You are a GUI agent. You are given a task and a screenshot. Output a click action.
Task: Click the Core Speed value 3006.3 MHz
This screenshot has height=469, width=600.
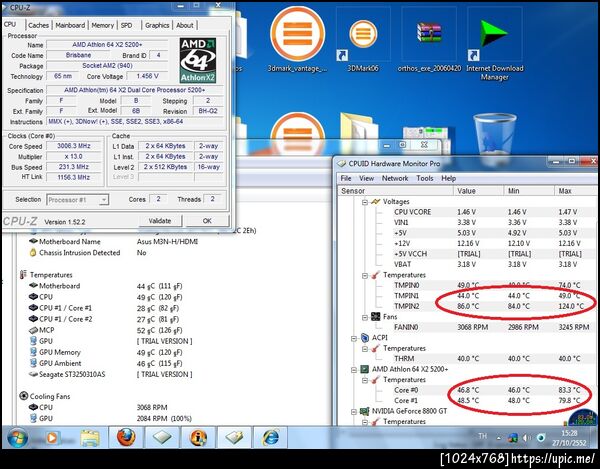[x=73, y=146]
